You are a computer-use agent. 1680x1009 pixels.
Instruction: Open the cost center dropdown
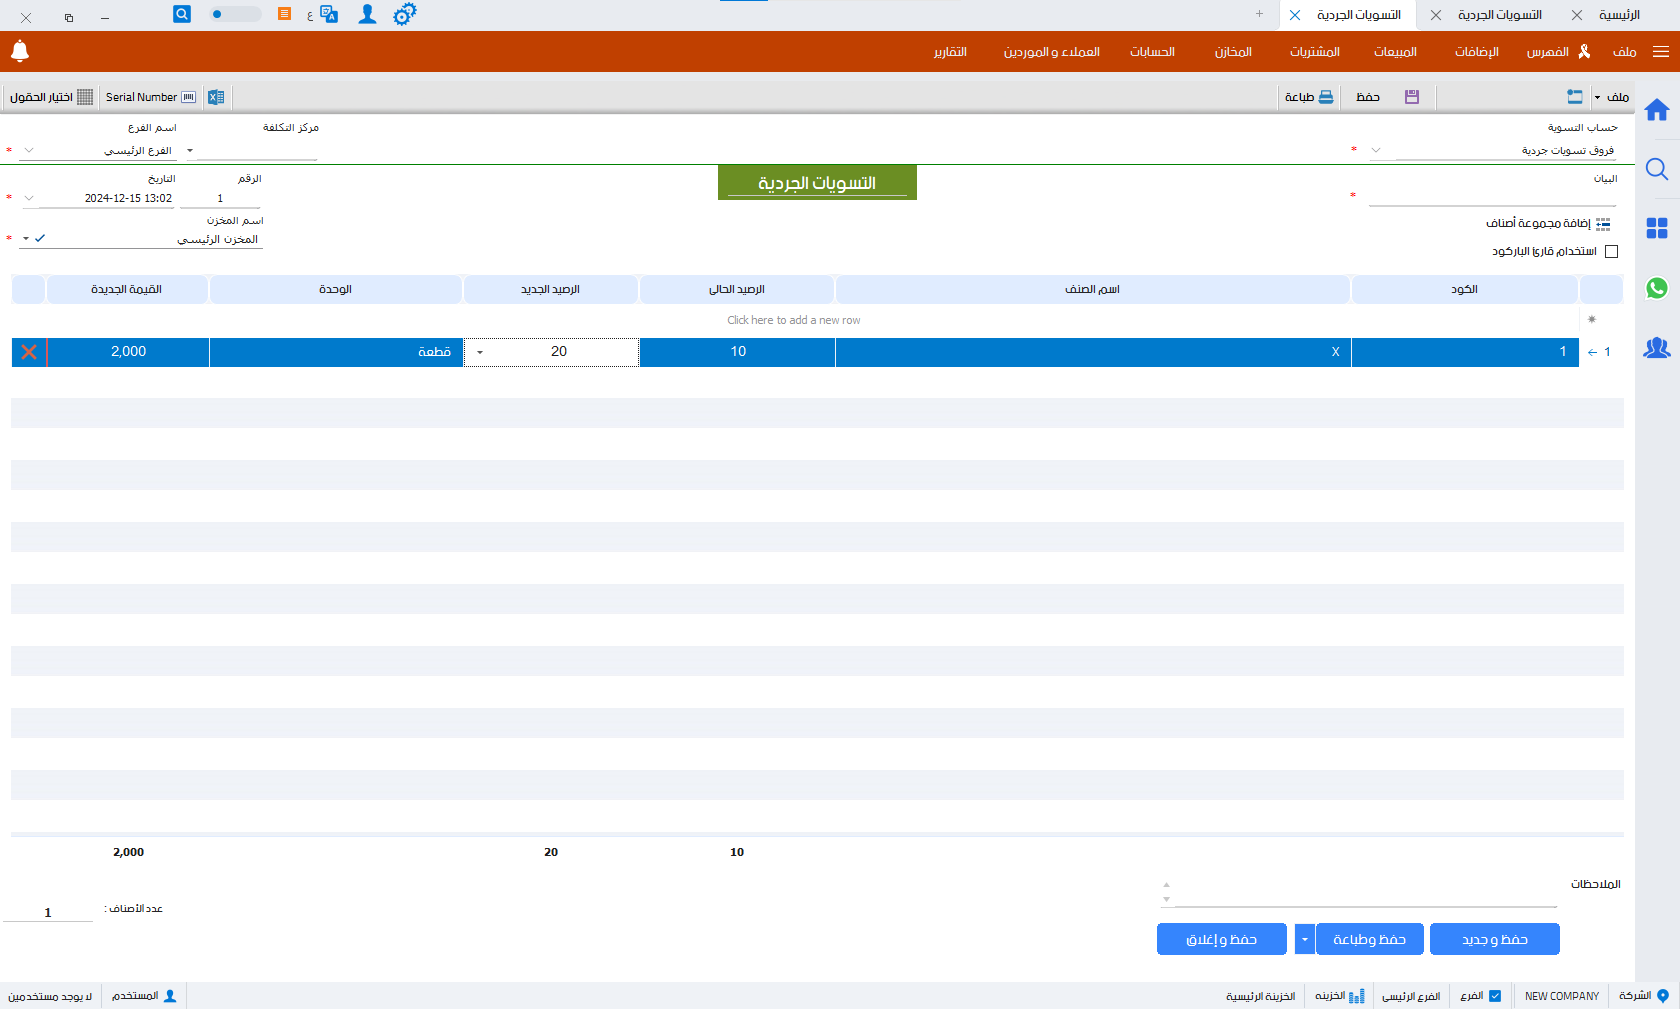[190, 151]
